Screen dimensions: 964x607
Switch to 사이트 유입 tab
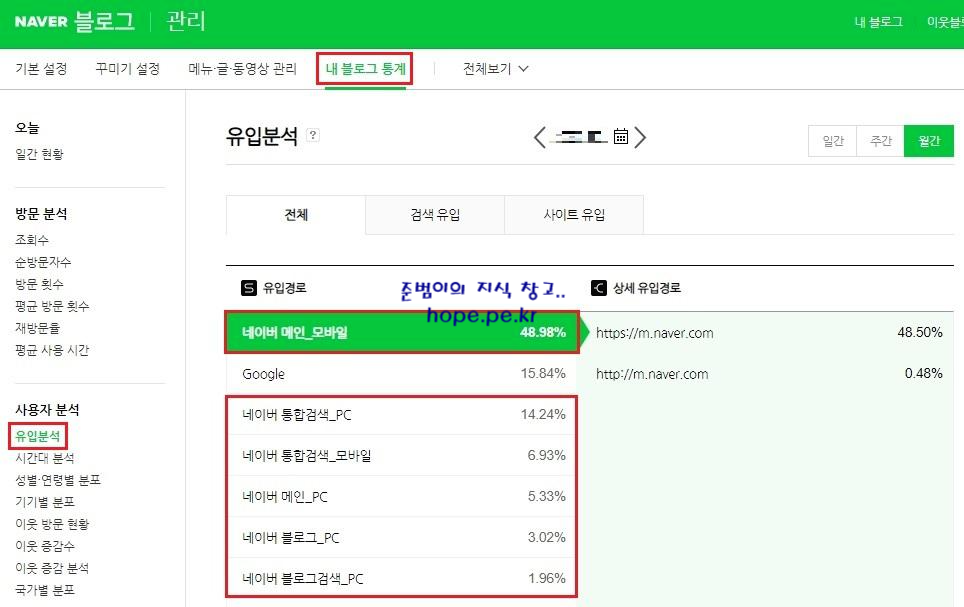click(x=574, y=215)
